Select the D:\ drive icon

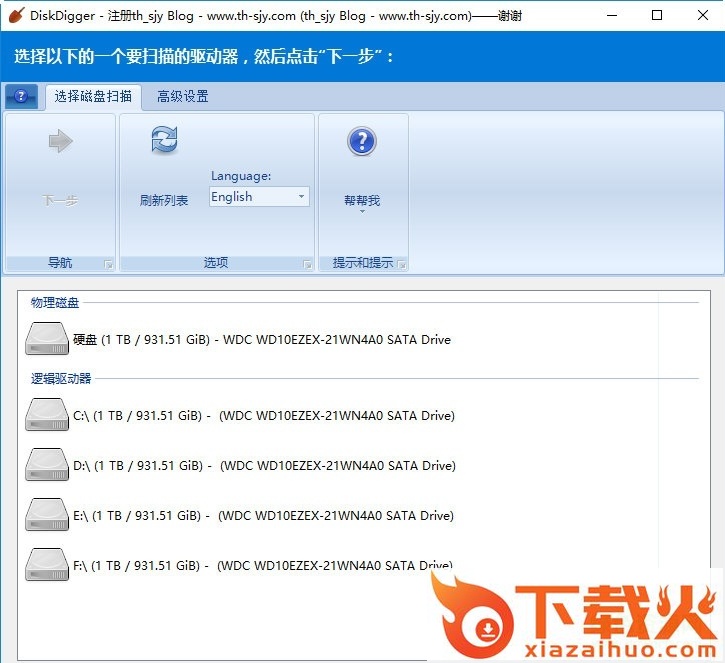click(47, 465)
